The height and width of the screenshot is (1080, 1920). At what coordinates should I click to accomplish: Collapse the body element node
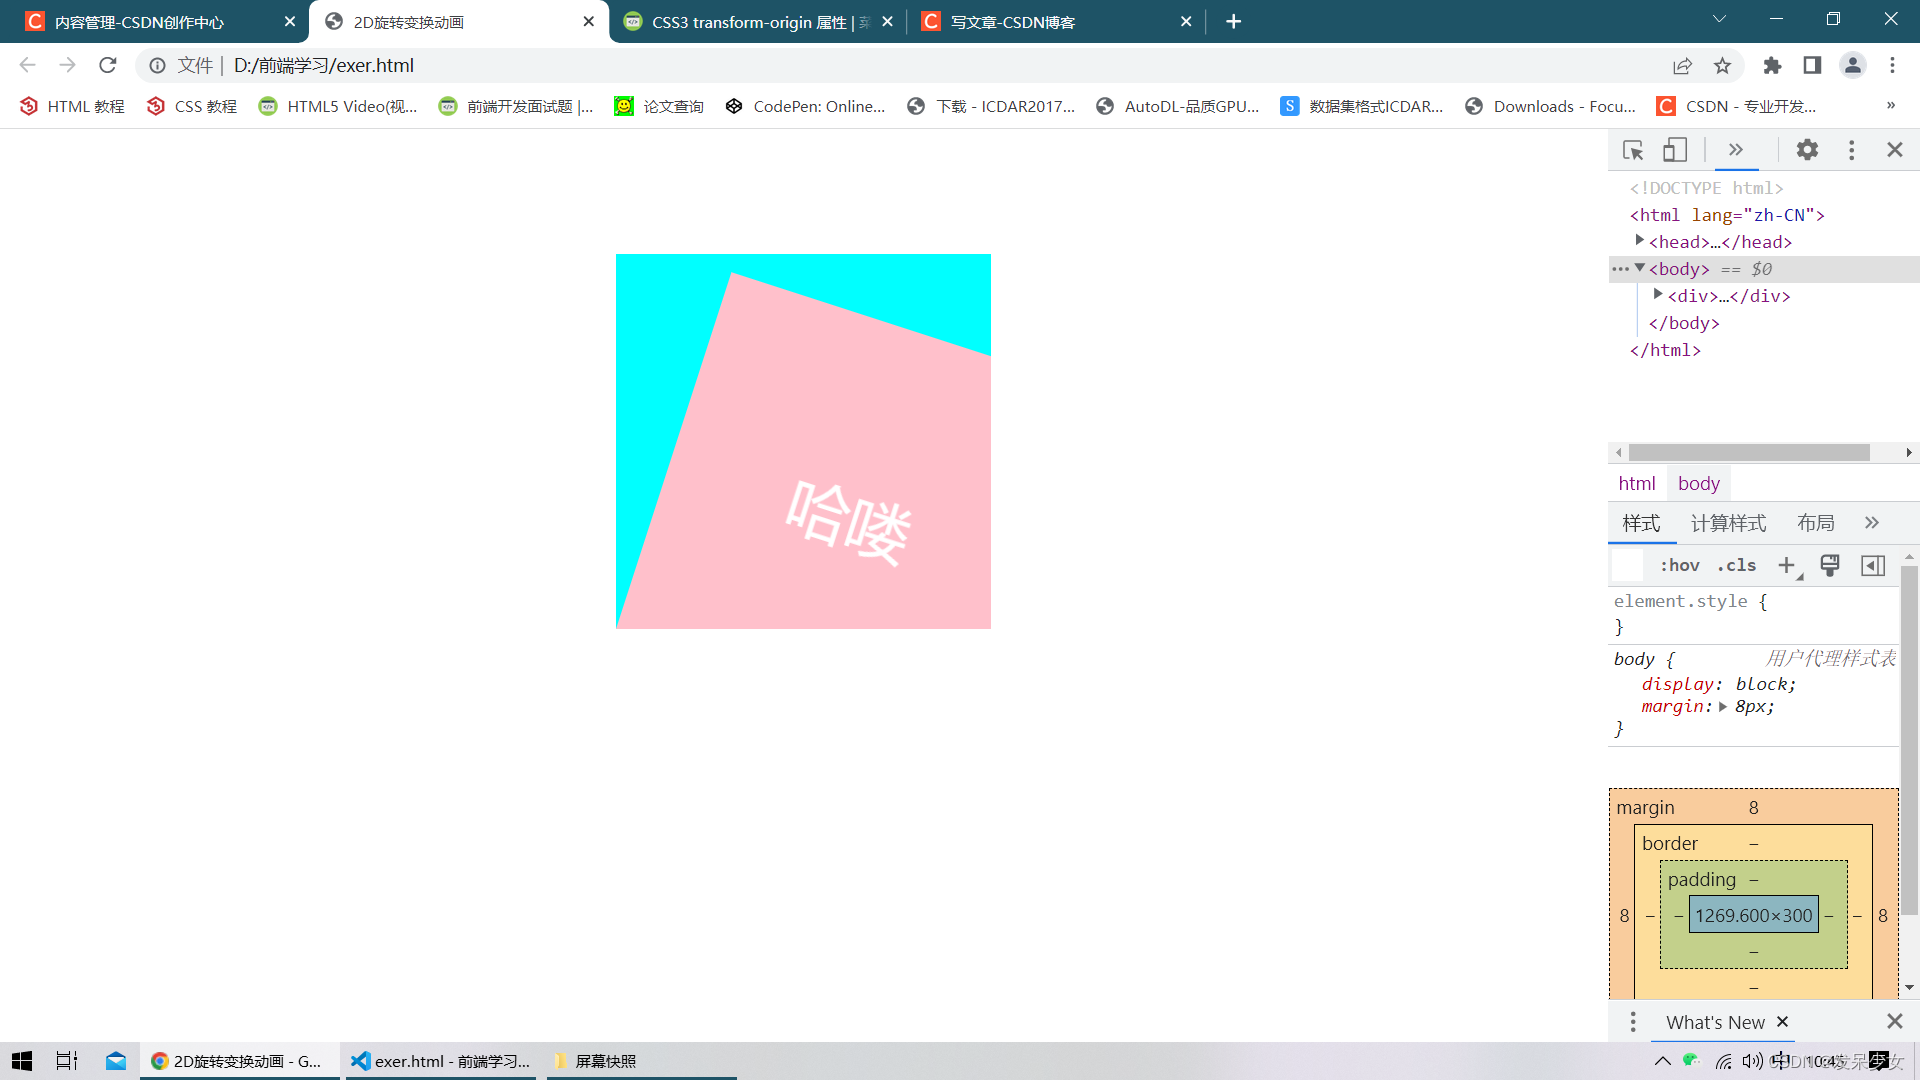coord(1640,268)
